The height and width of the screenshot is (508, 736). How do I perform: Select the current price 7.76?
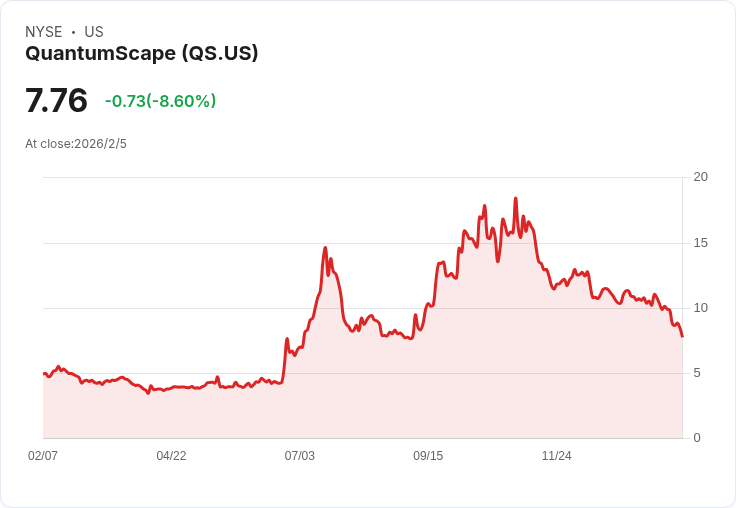point(56,101)
